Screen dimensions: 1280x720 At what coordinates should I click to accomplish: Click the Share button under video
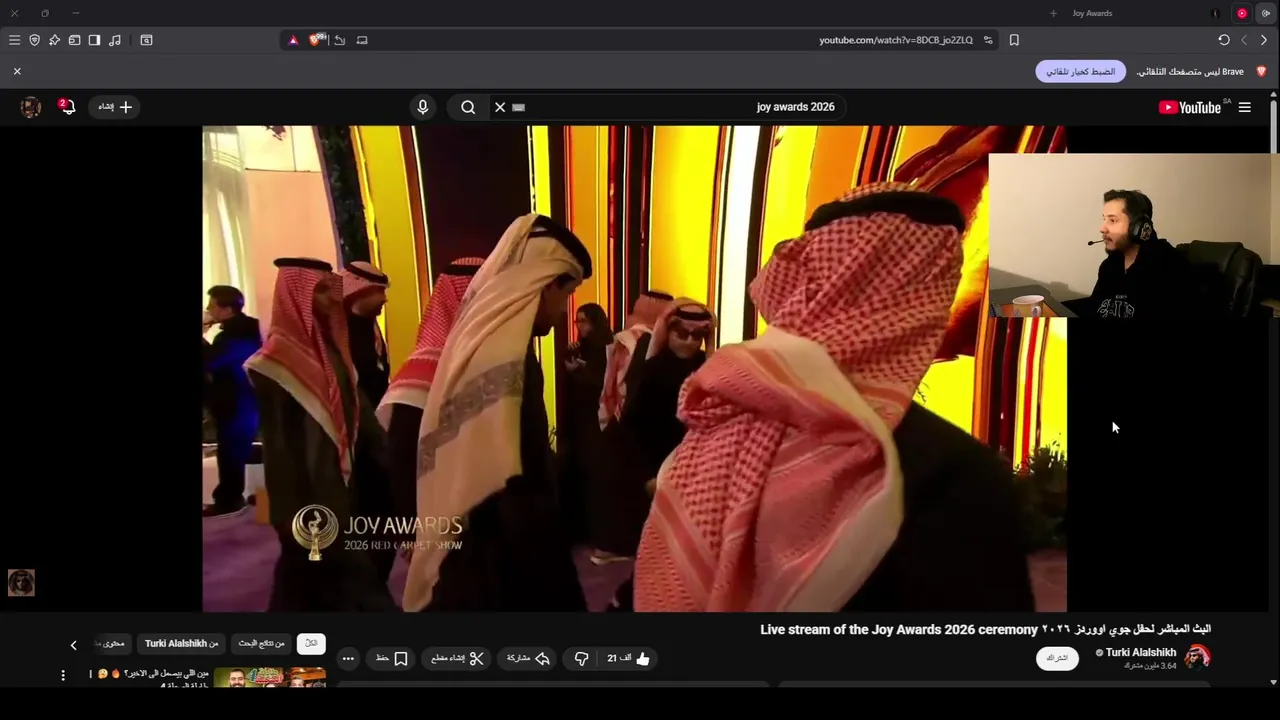[528, 658]
